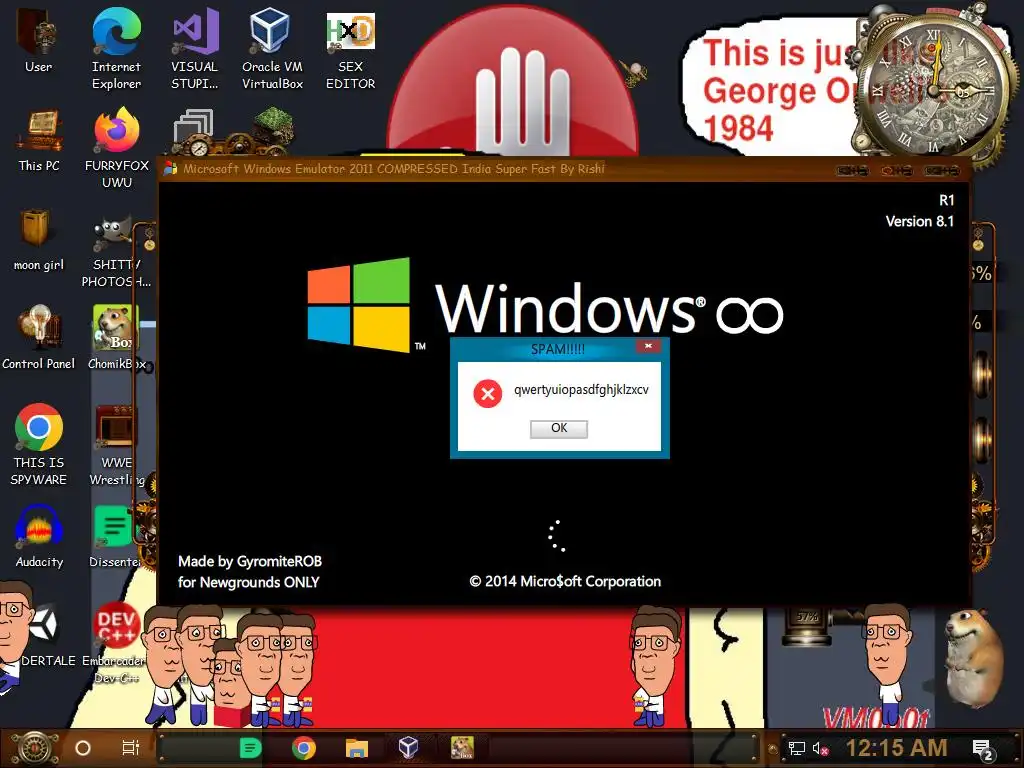The image size is (1024, 768).
Task: Open the SHITTY PHOTOSH... GIMP shortcut
Action: click(116, 252)
